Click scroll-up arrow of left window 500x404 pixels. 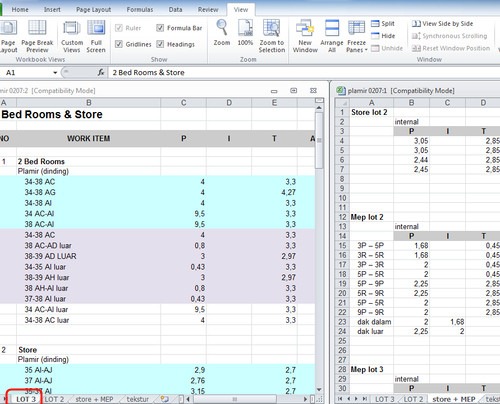319,108
